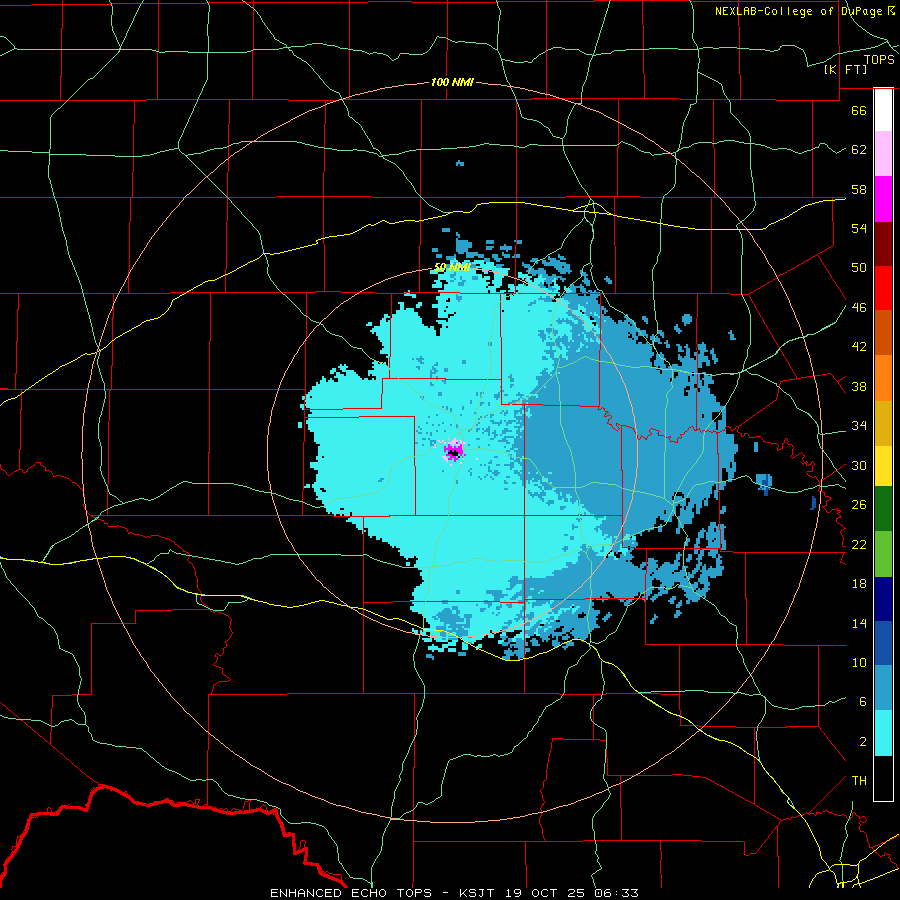900x900 pixels.
Task: Click the "66" legend value
Action: click(x=859, y=110)
